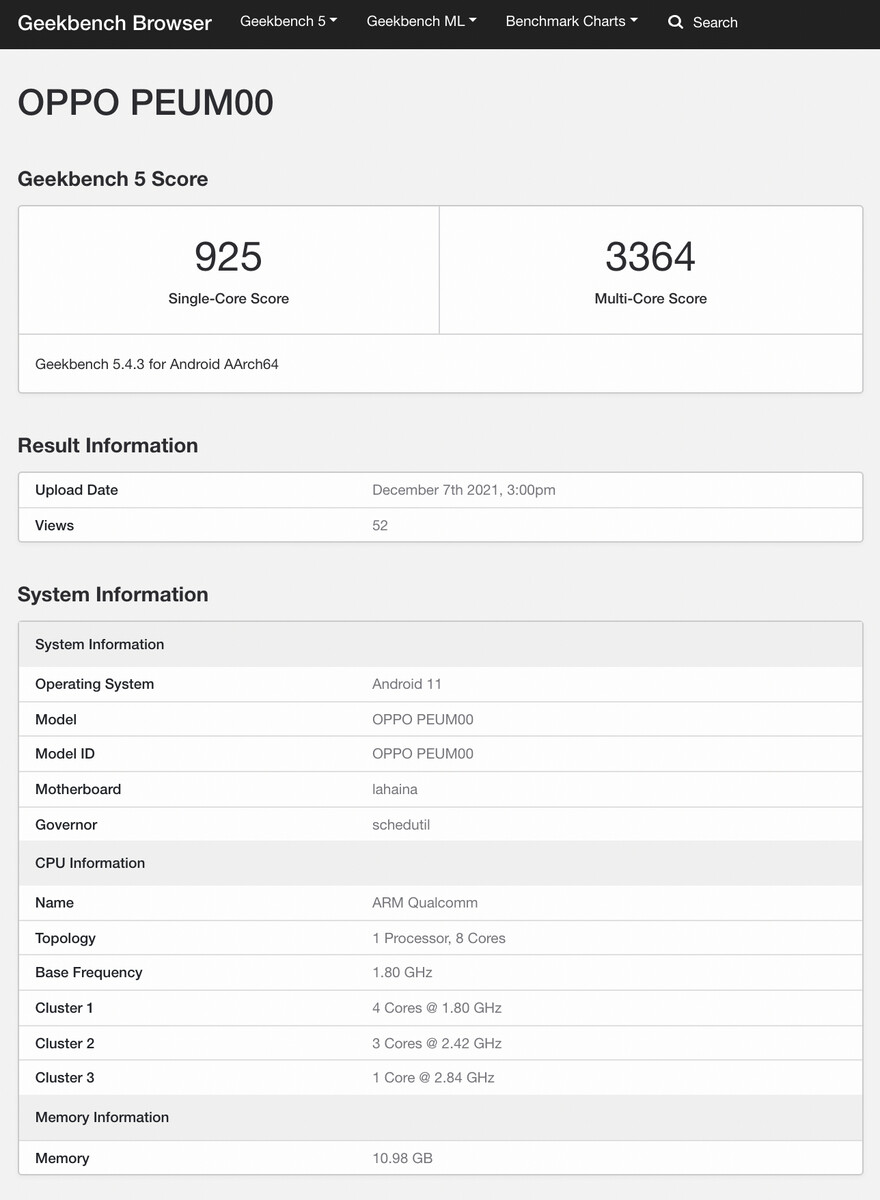Click the Cluster 1 row label
880x1200 pixels.
64,1008
